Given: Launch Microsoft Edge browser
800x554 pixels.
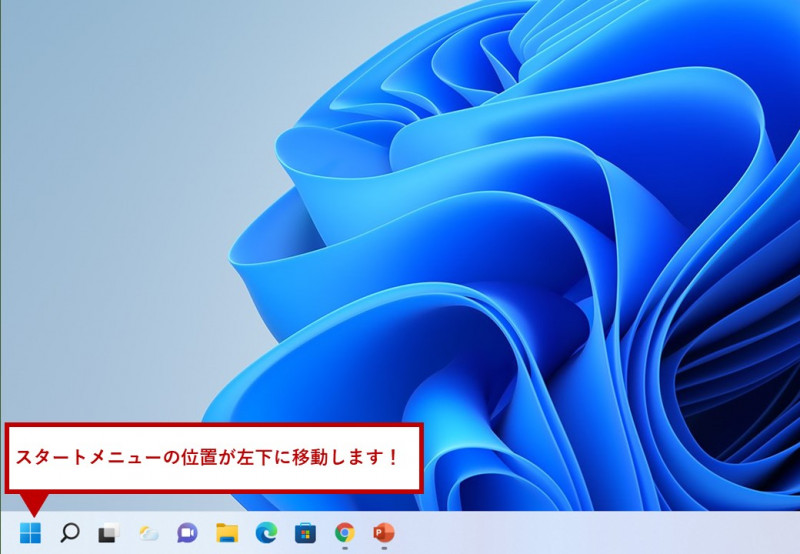Looking at the screenshot, I should click(266, 533).
